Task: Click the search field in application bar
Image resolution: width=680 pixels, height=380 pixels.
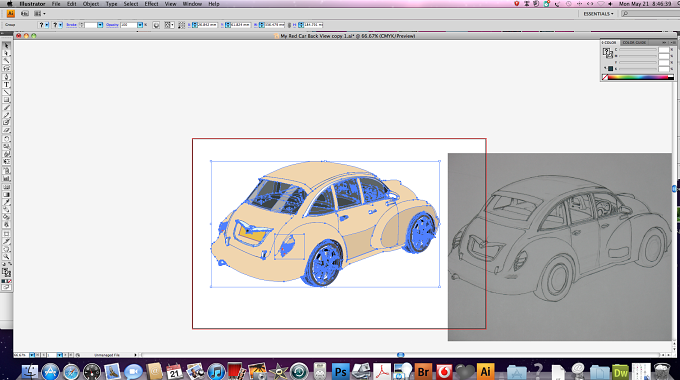Action: click(x=652, y=14)
